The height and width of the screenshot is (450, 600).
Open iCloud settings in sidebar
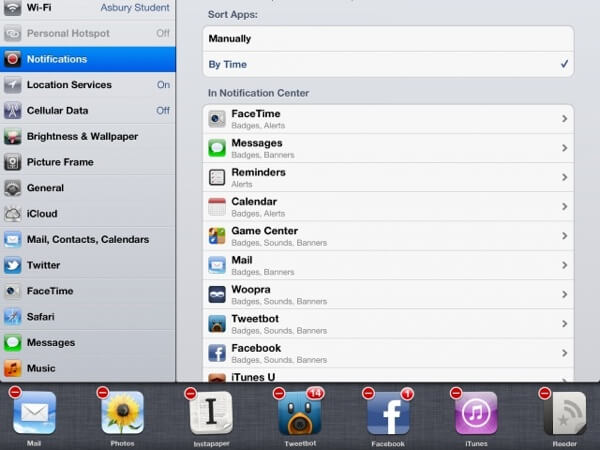[x=88, y=214]
